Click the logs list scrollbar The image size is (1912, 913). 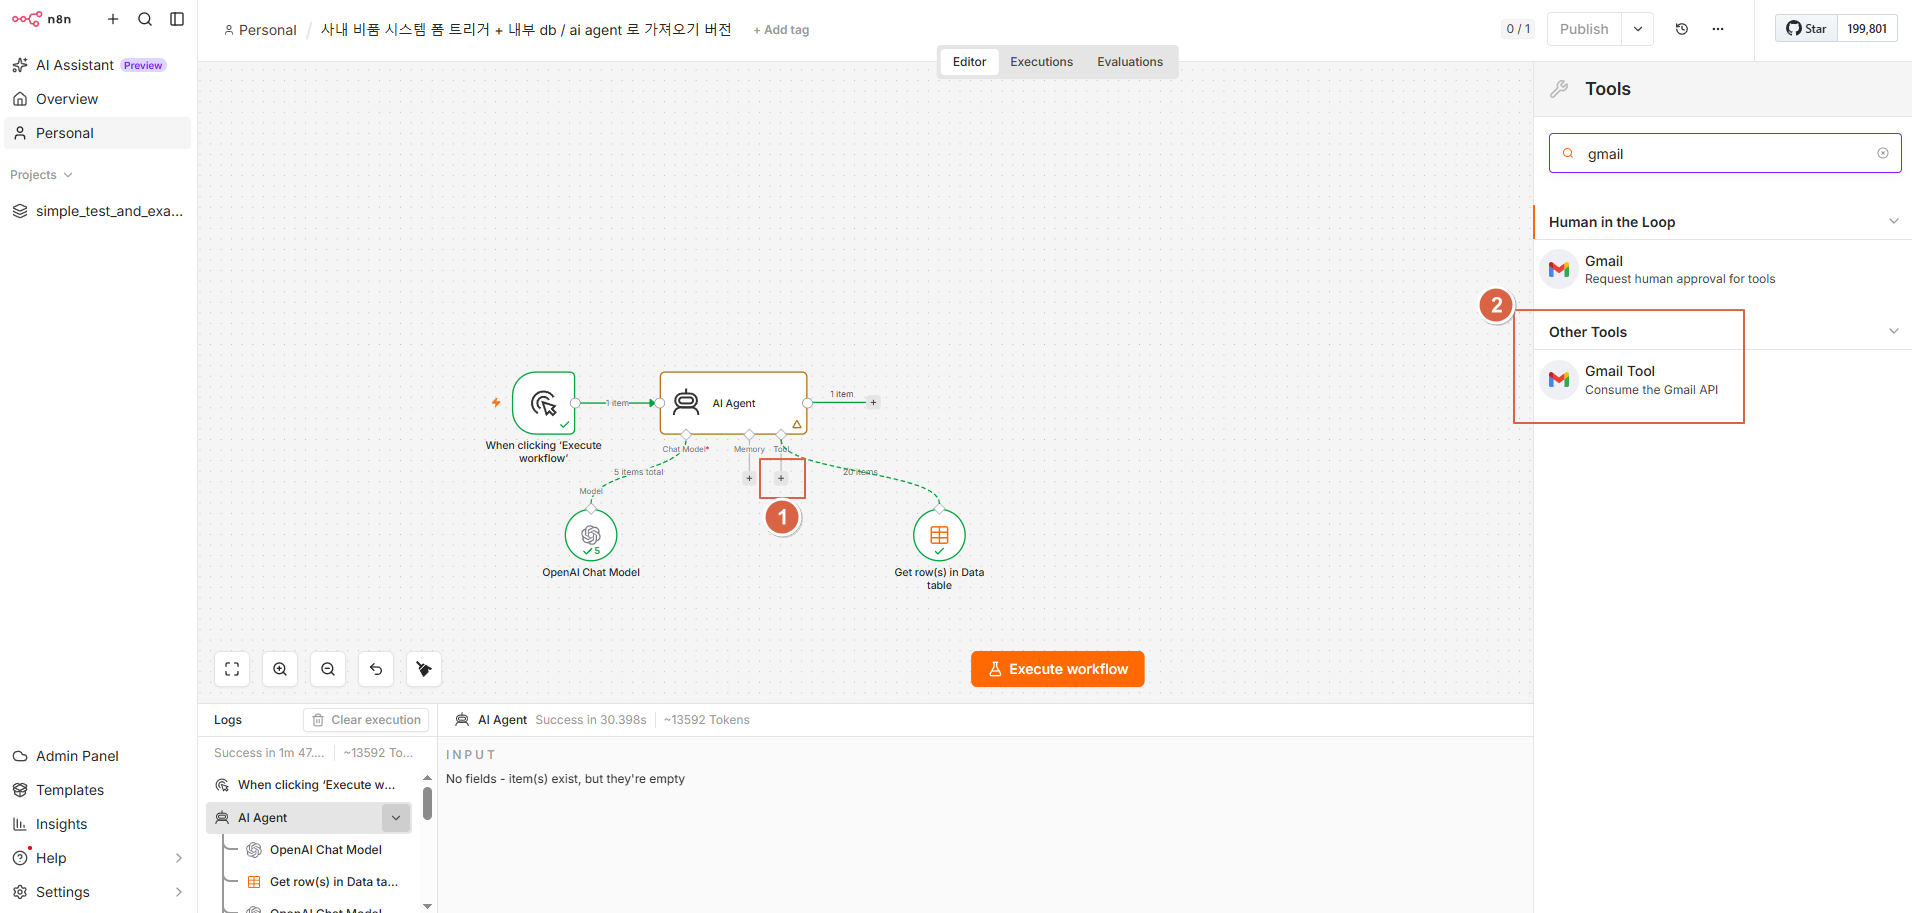click(x=427, y=803)
